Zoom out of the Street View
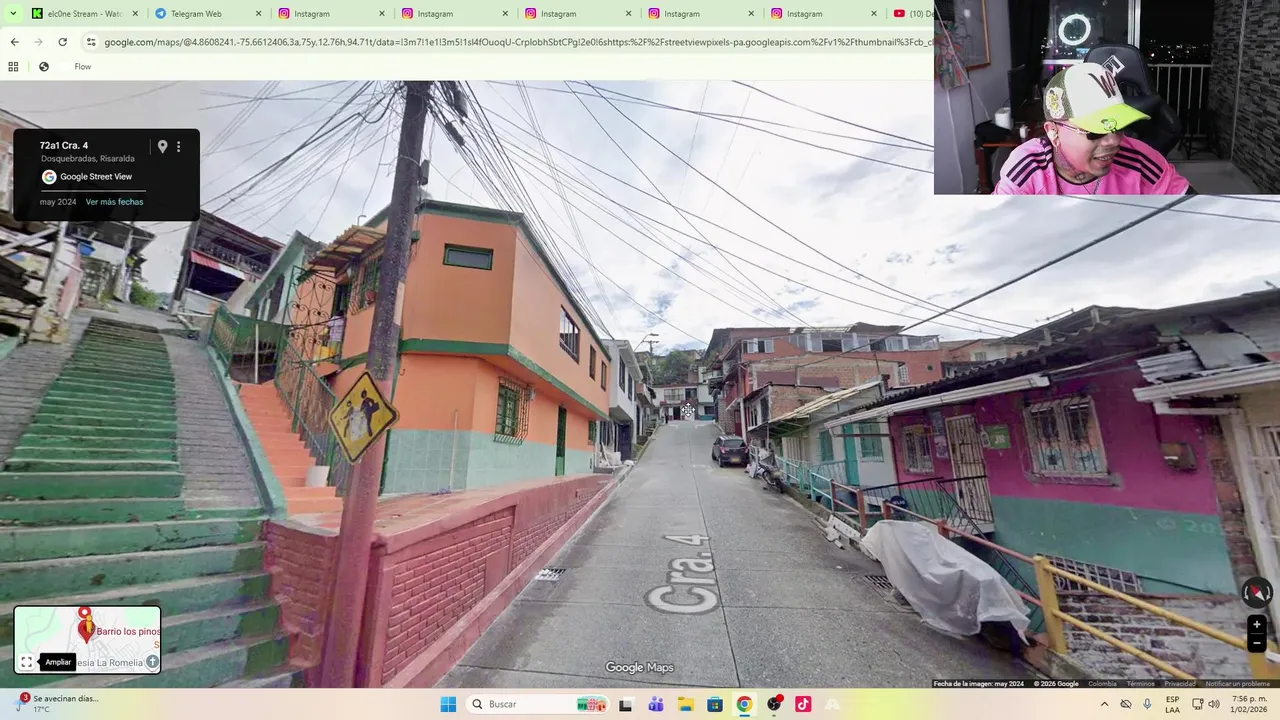 tap(1257, 643)
